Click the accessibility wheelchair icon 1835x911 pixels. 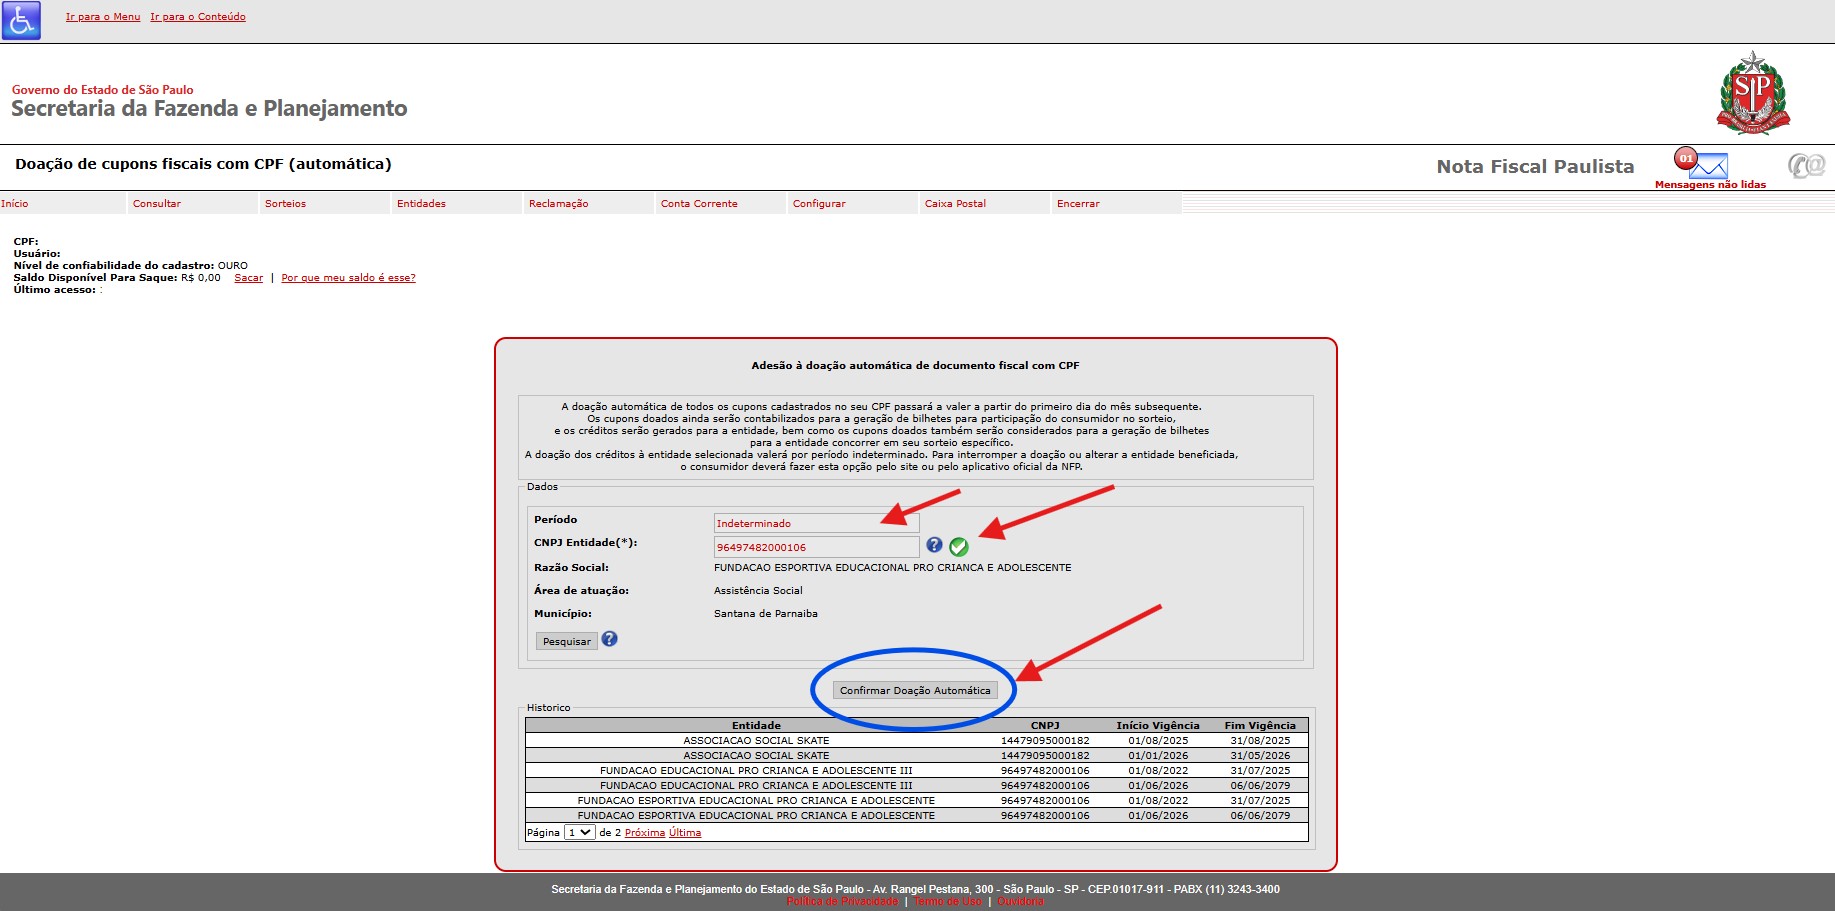21,20
